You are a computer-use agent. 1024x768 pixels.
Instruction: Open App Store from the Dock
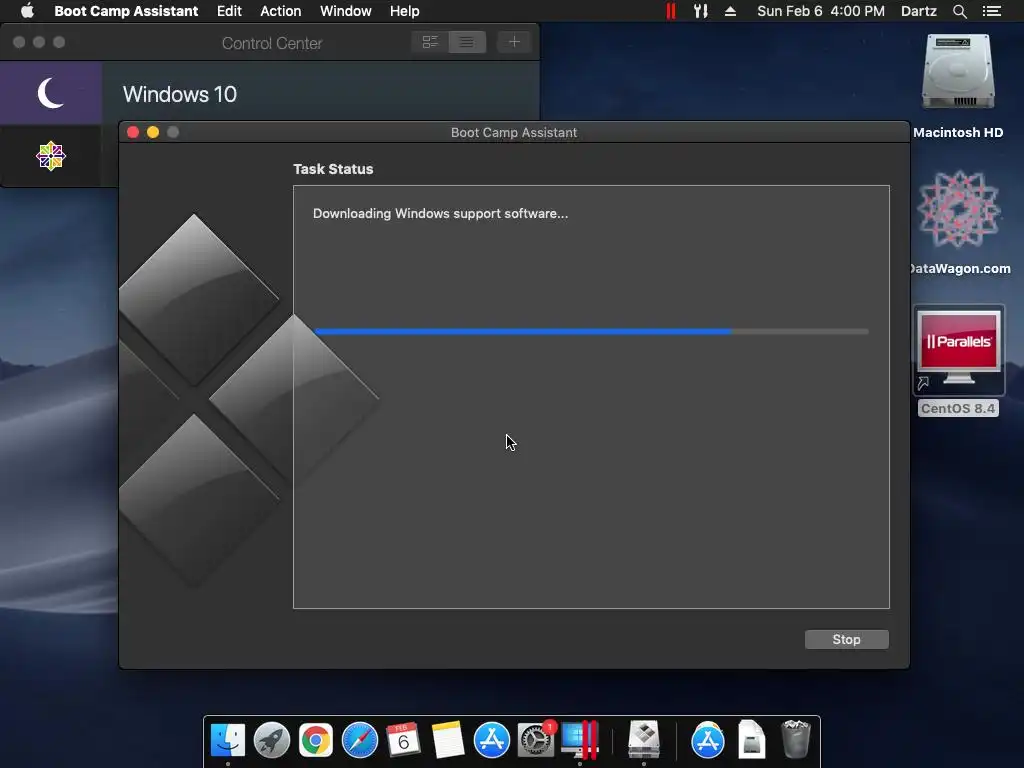(491, 741)
